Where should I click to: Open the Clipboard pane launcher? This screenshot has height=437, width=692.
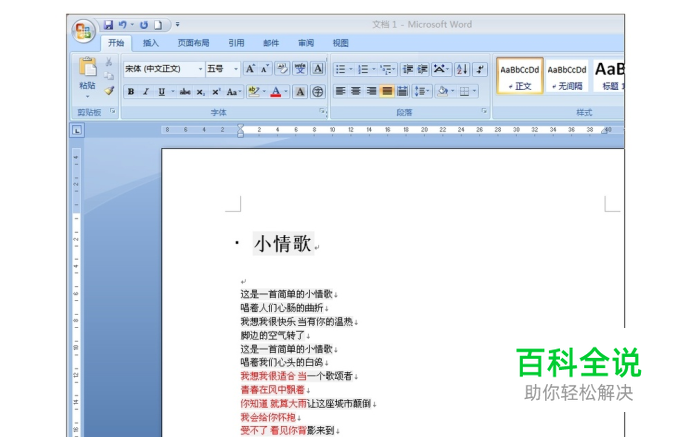(x=113, y=111)
